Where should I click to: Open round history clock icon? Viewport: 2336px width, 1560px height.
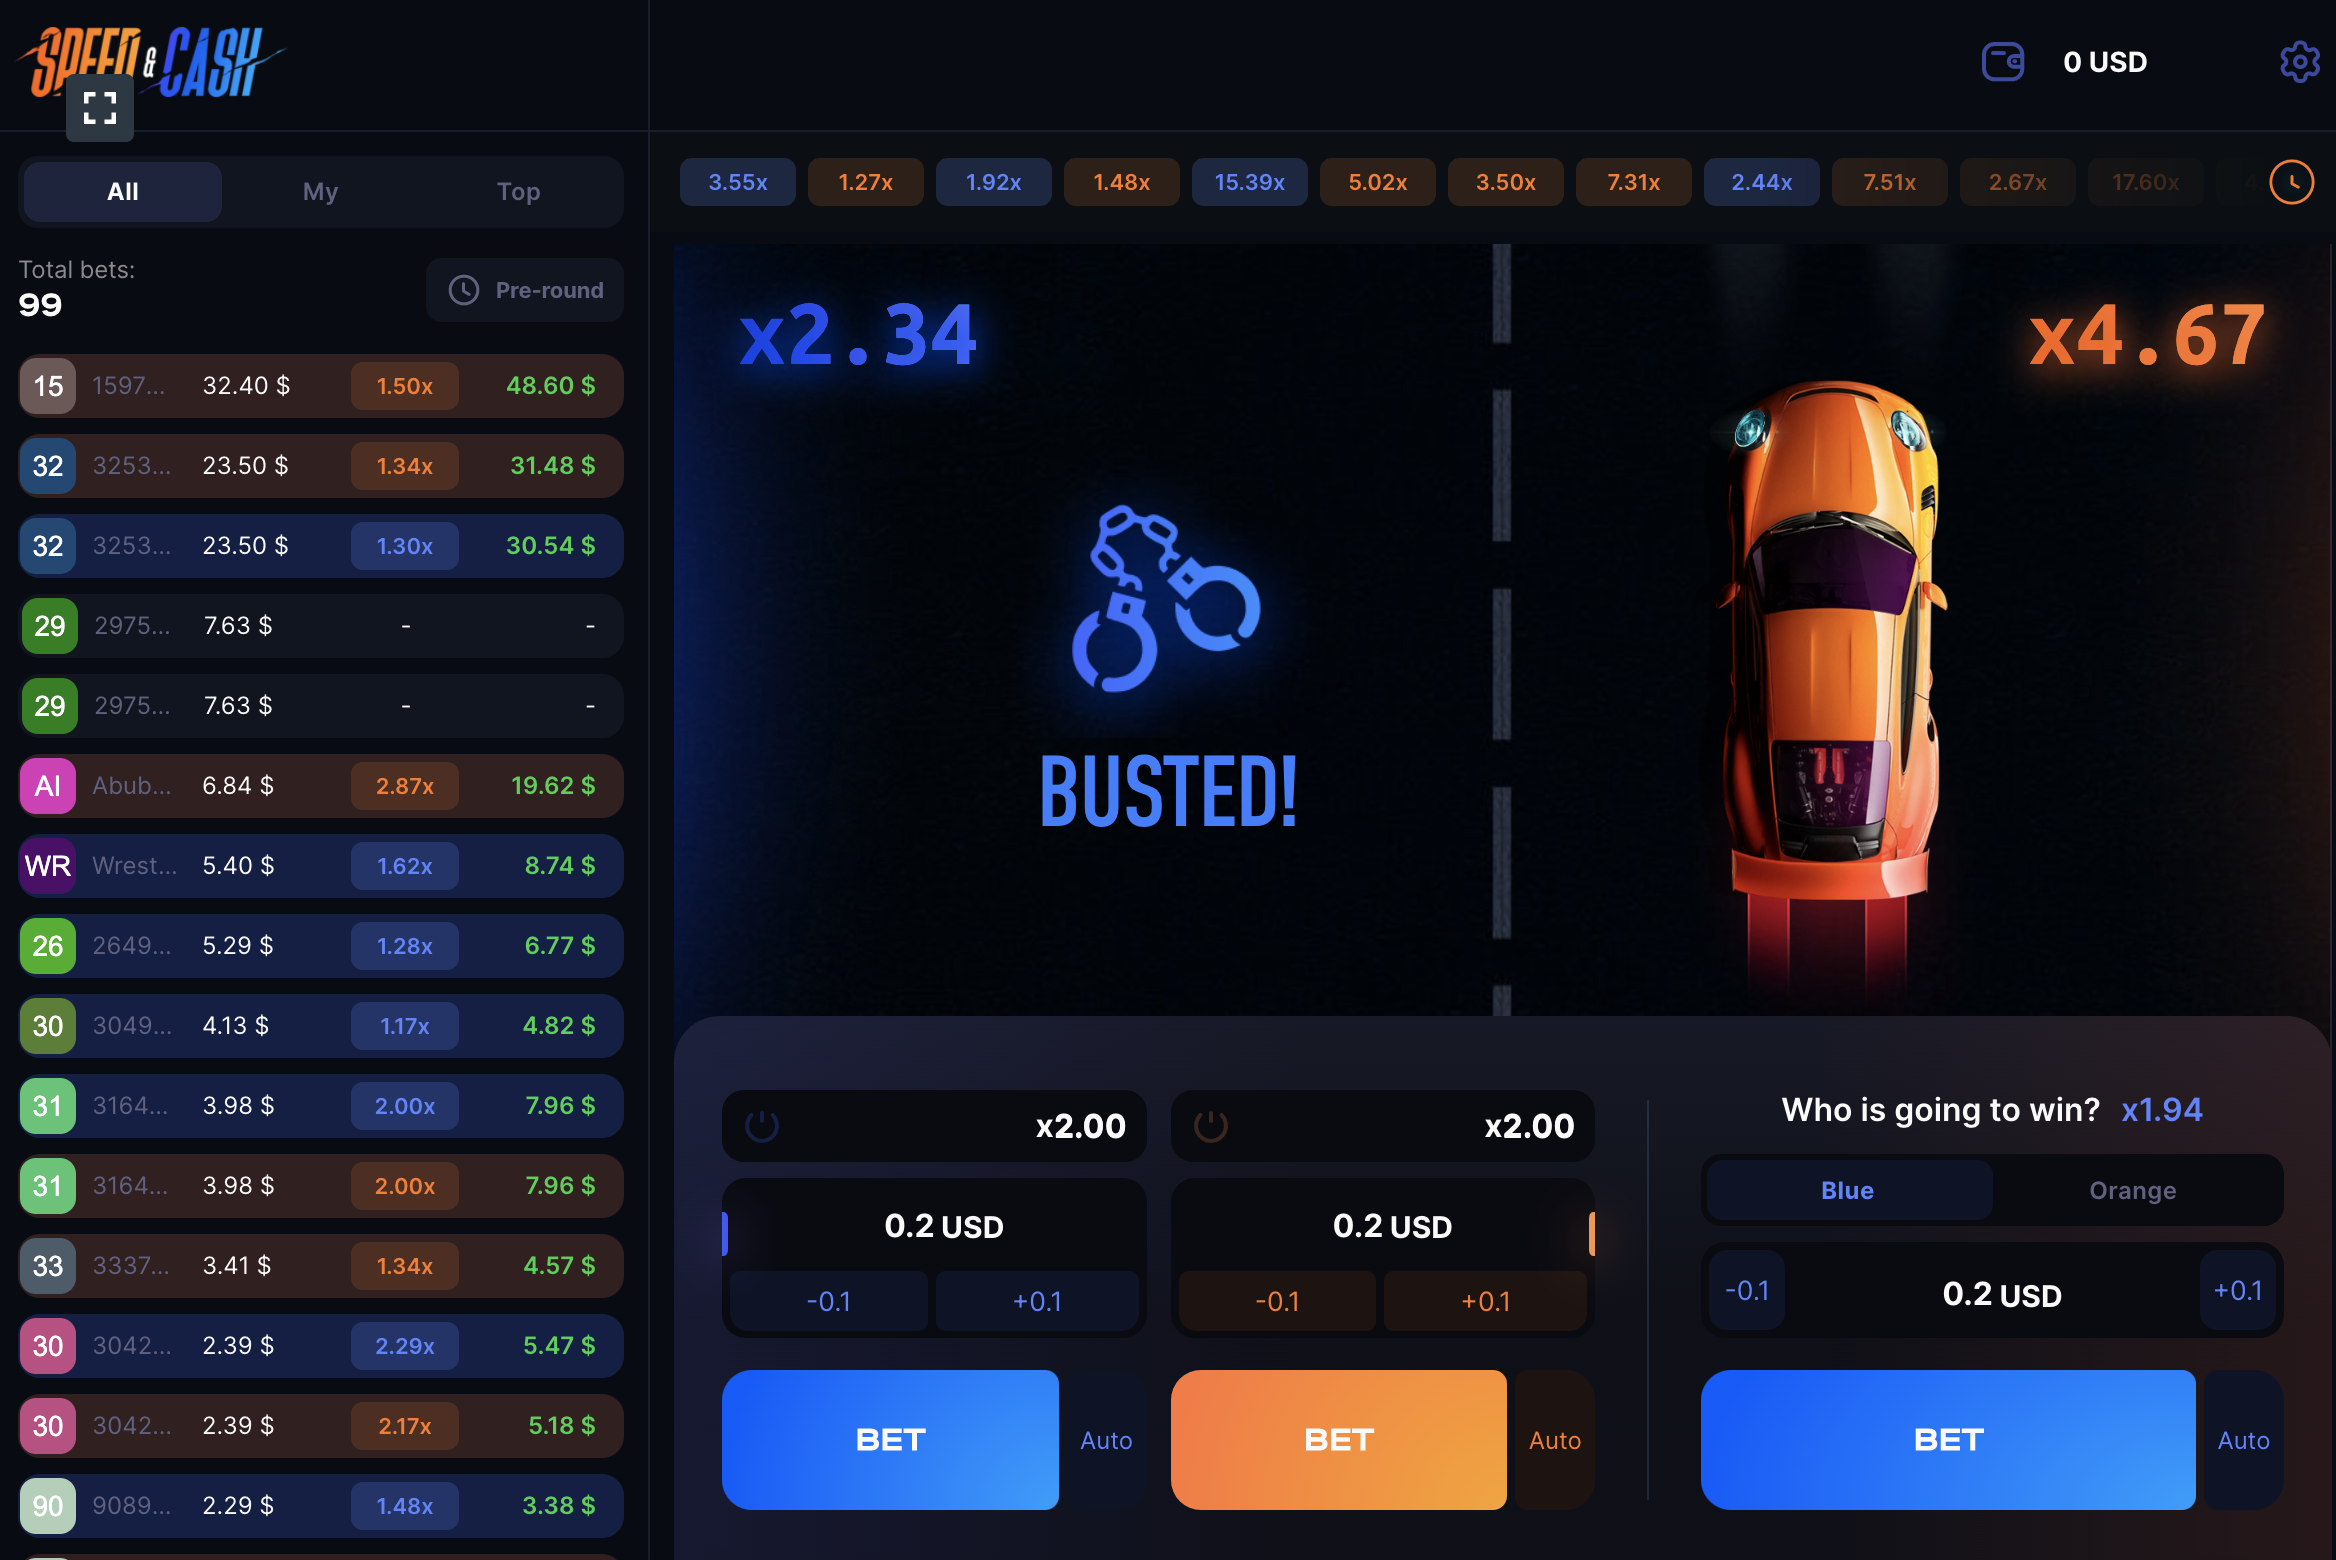(x=2292, y=182)
